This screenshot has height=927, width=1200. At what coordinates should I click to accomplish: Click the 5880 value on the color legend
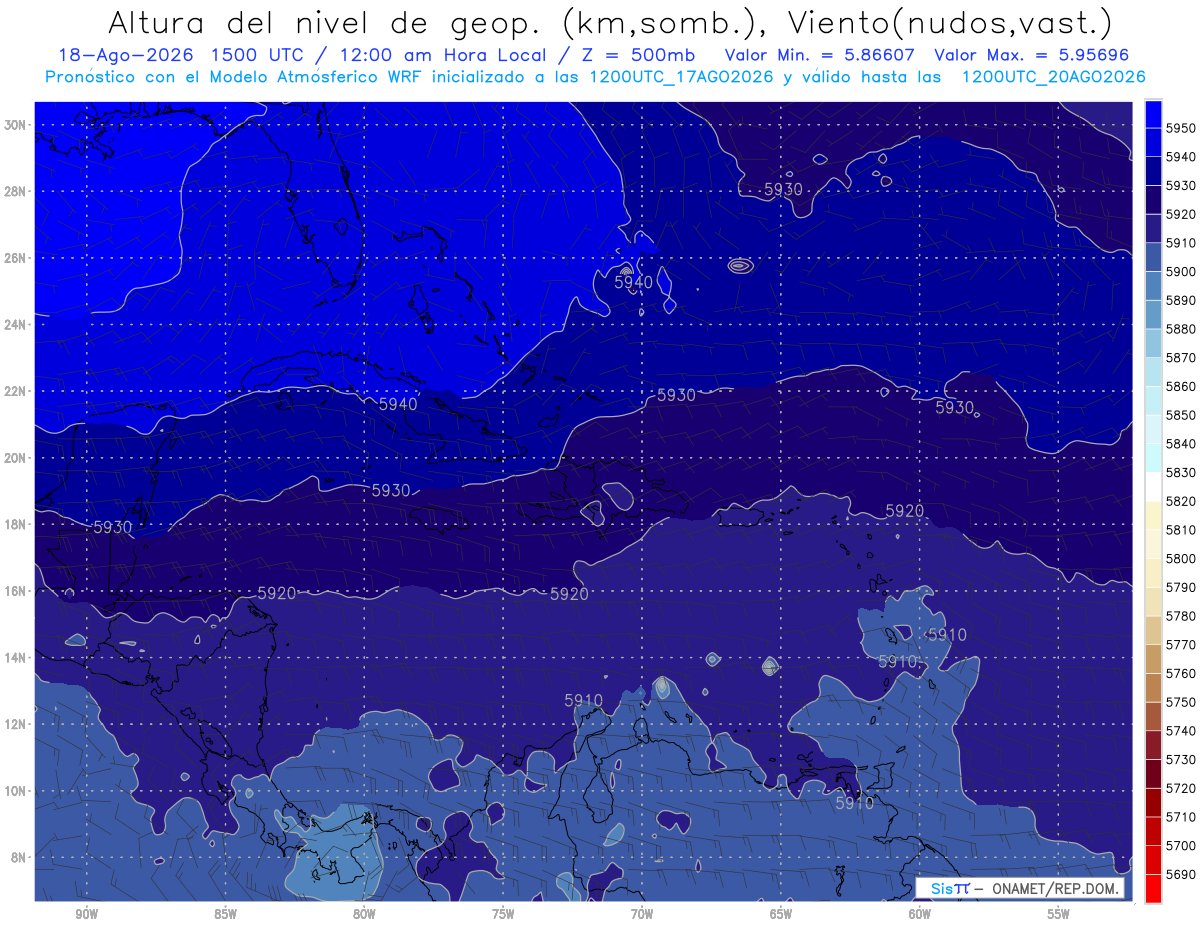click(x=1180, y=329)
